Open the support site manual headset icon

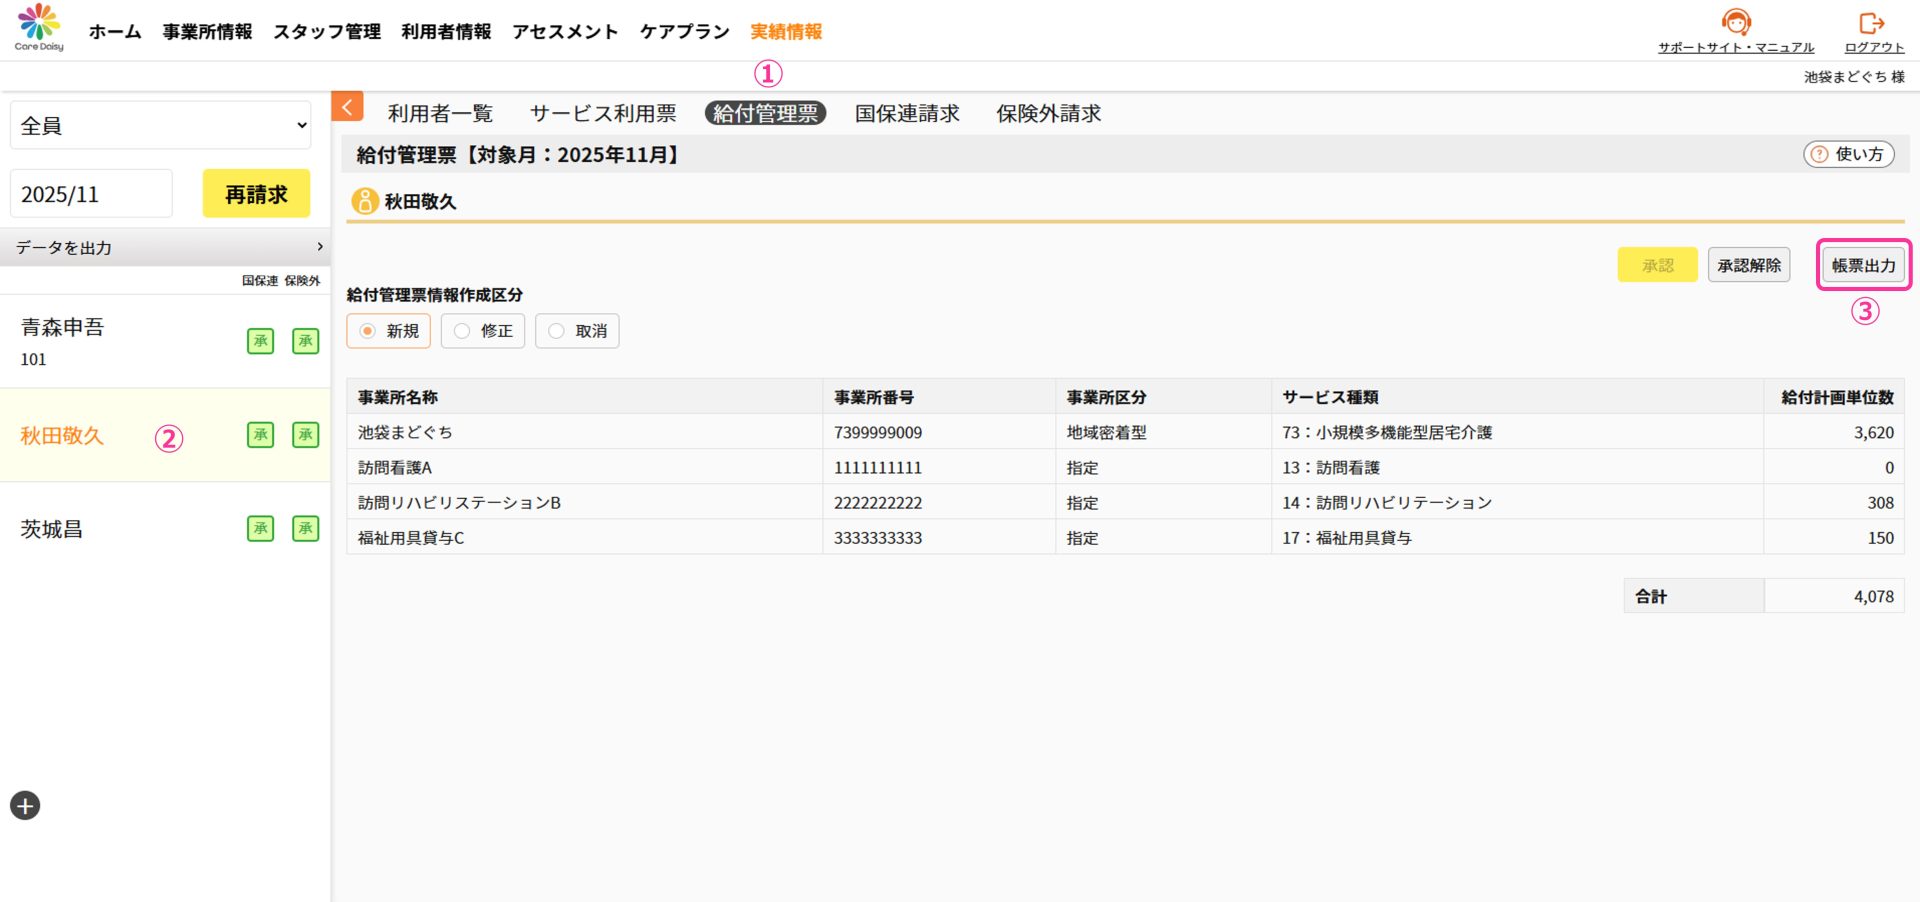1736,22
